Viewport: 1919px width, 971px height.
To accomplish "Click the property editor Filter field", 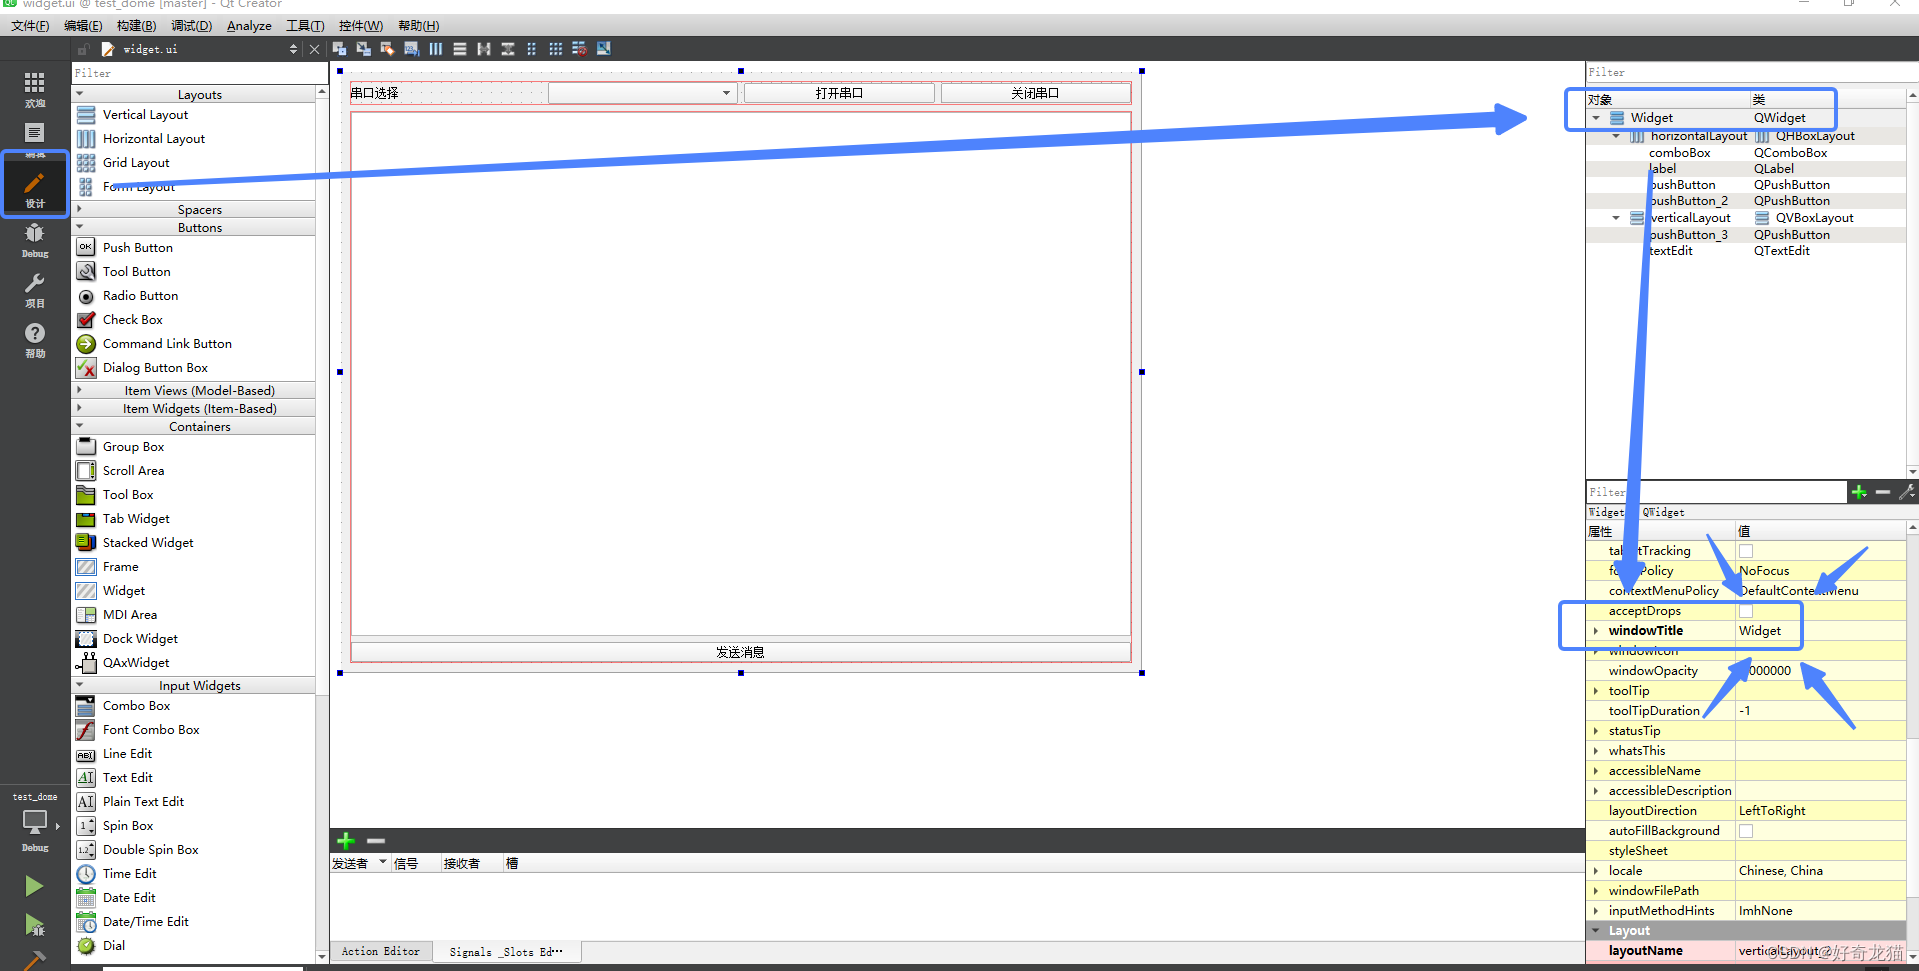I will (1716, 492).
